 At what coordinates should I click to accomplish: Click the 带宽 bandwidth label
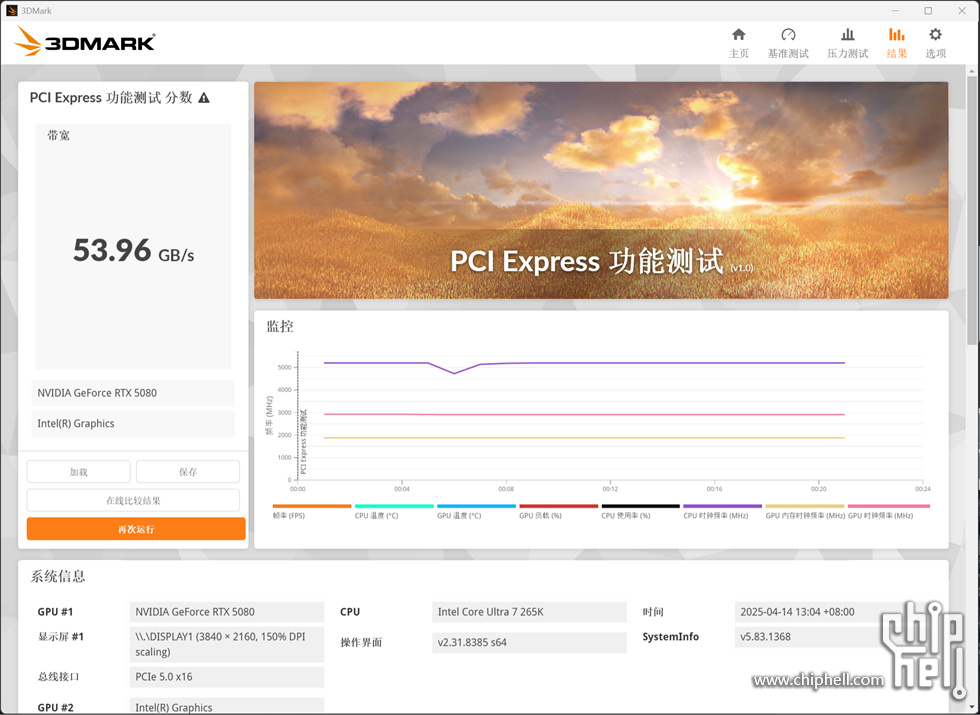59,135
